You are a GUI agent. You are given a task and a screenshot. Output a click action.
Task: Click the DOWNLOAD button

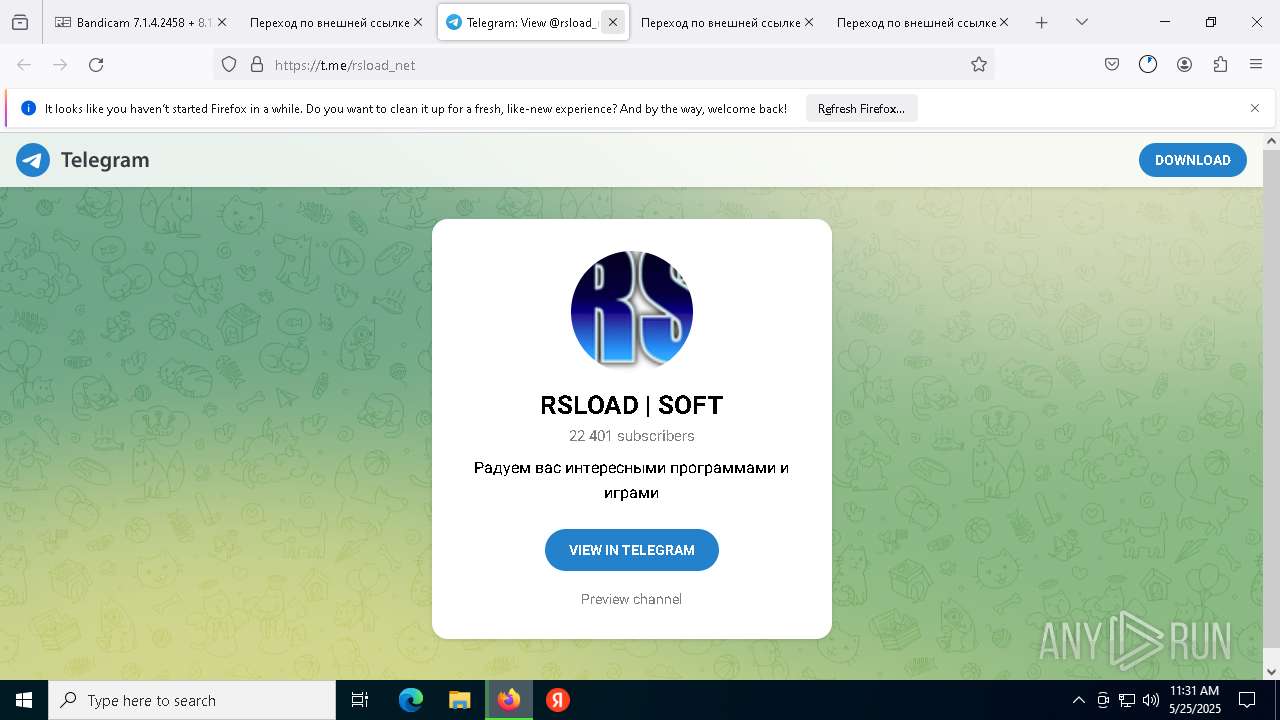(1192, 160)
